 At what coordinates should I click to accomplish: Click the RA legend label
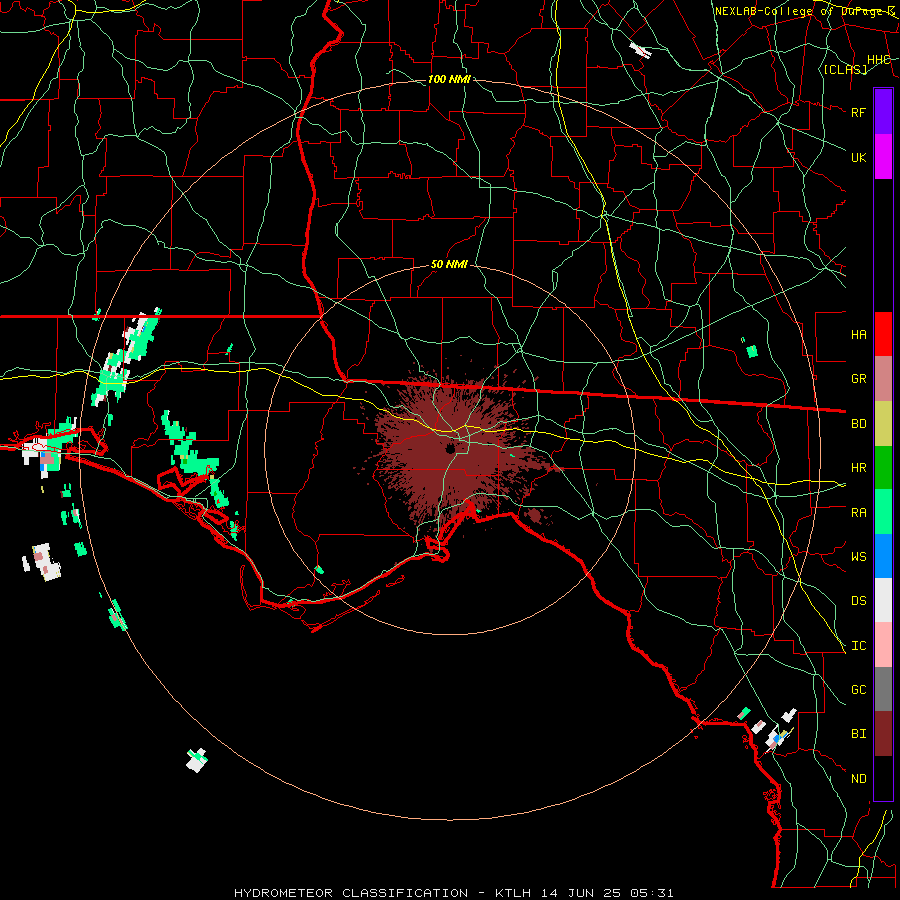click(858, 513)
